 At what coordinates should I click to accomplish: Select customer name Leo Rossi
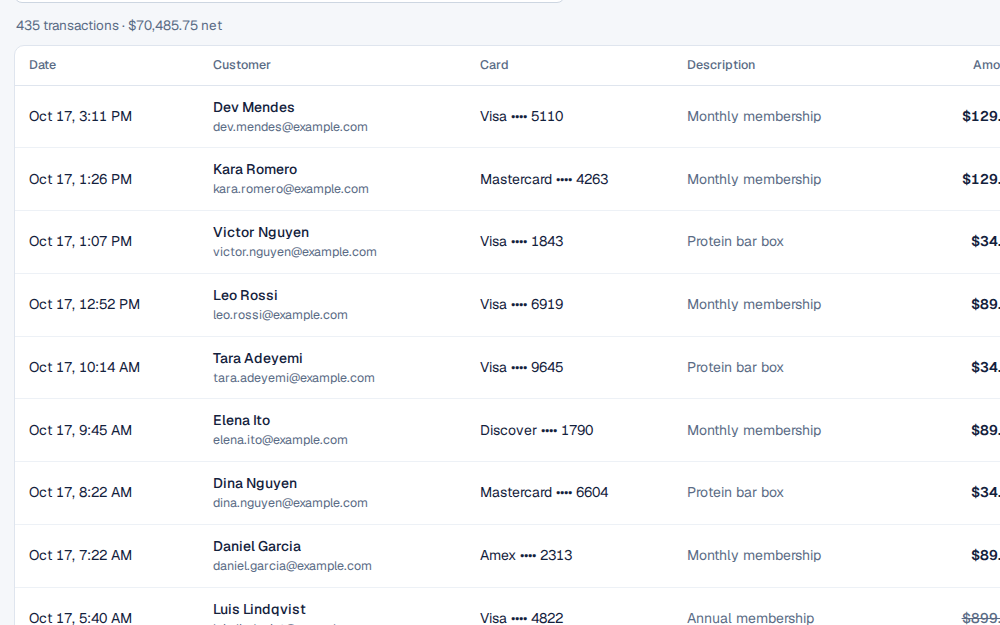pos(246,295)
